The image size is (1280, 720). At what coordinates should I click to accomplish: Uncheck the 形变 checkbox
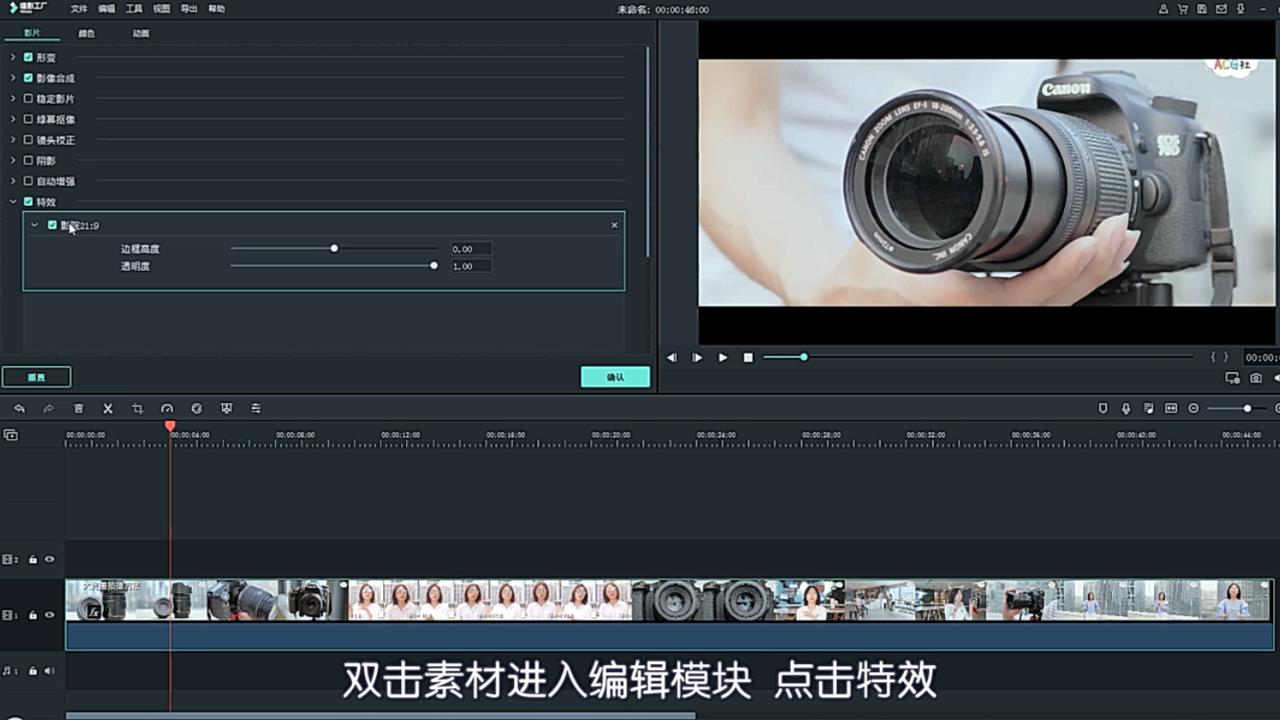point(28,57)
